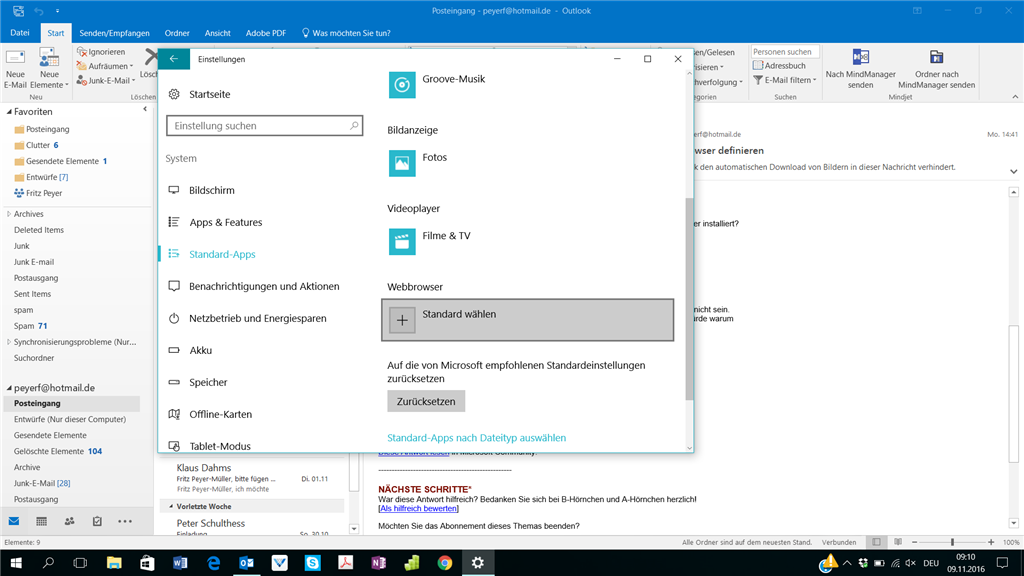Minimize the folder pane with arrow
This screenshot has height=576, width=1024.
click(x=145, y=110)
